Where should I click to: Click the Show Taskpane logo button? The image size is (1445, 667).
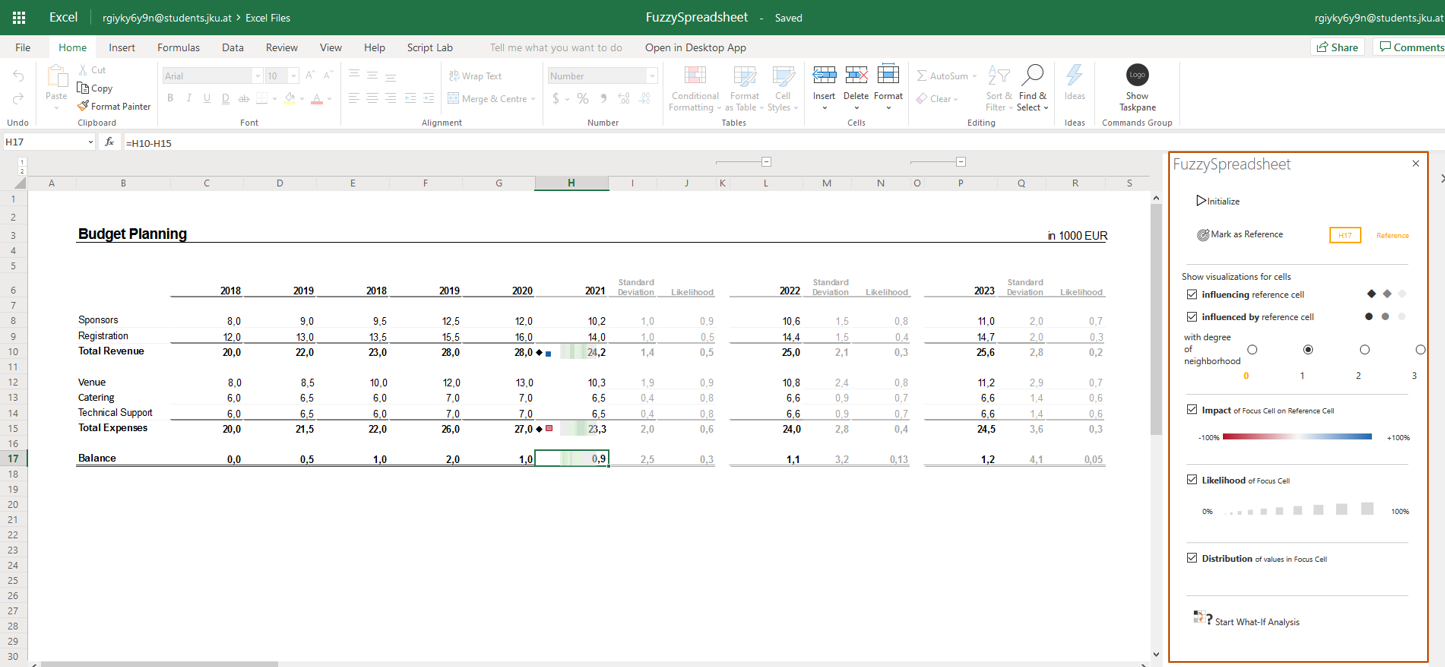click(1137, 75)
